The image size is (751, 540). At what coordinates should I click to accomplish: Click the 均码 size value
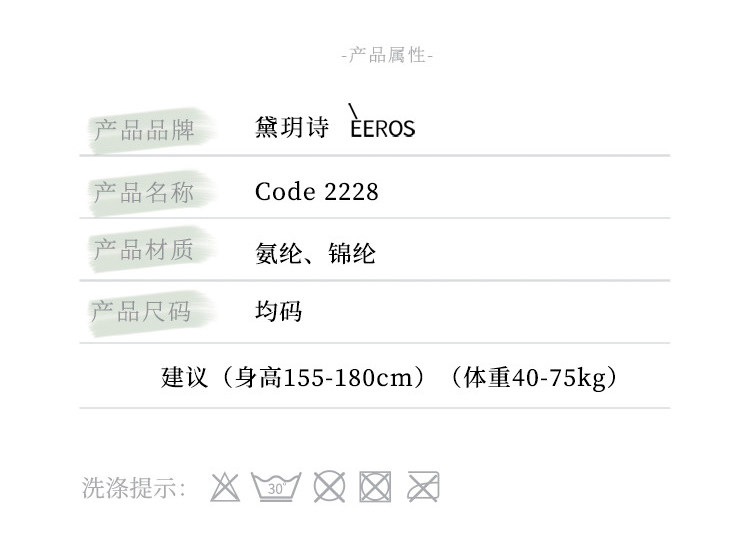278,312
